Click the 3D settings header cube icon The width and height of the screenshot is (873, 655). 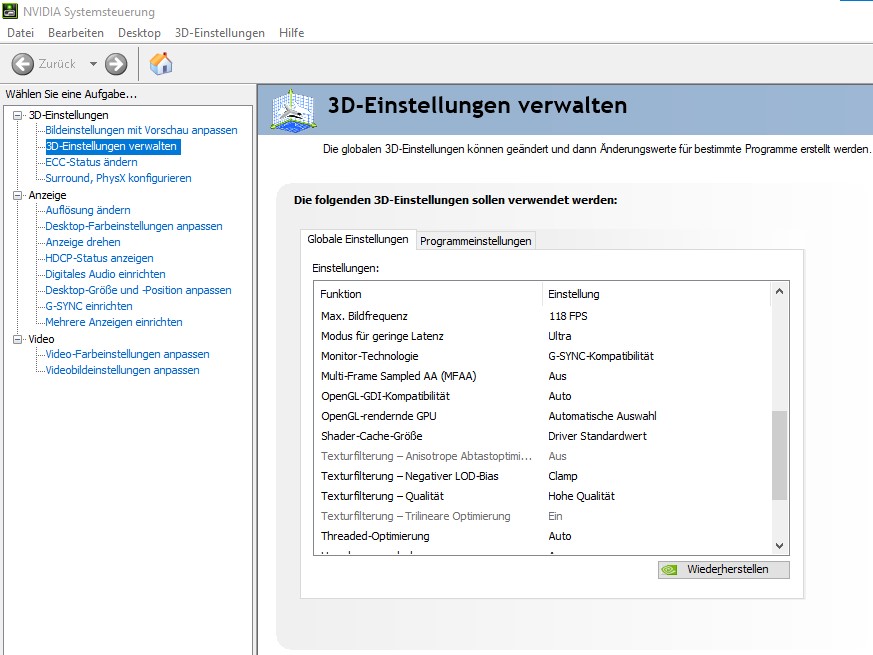pos(293,110)
